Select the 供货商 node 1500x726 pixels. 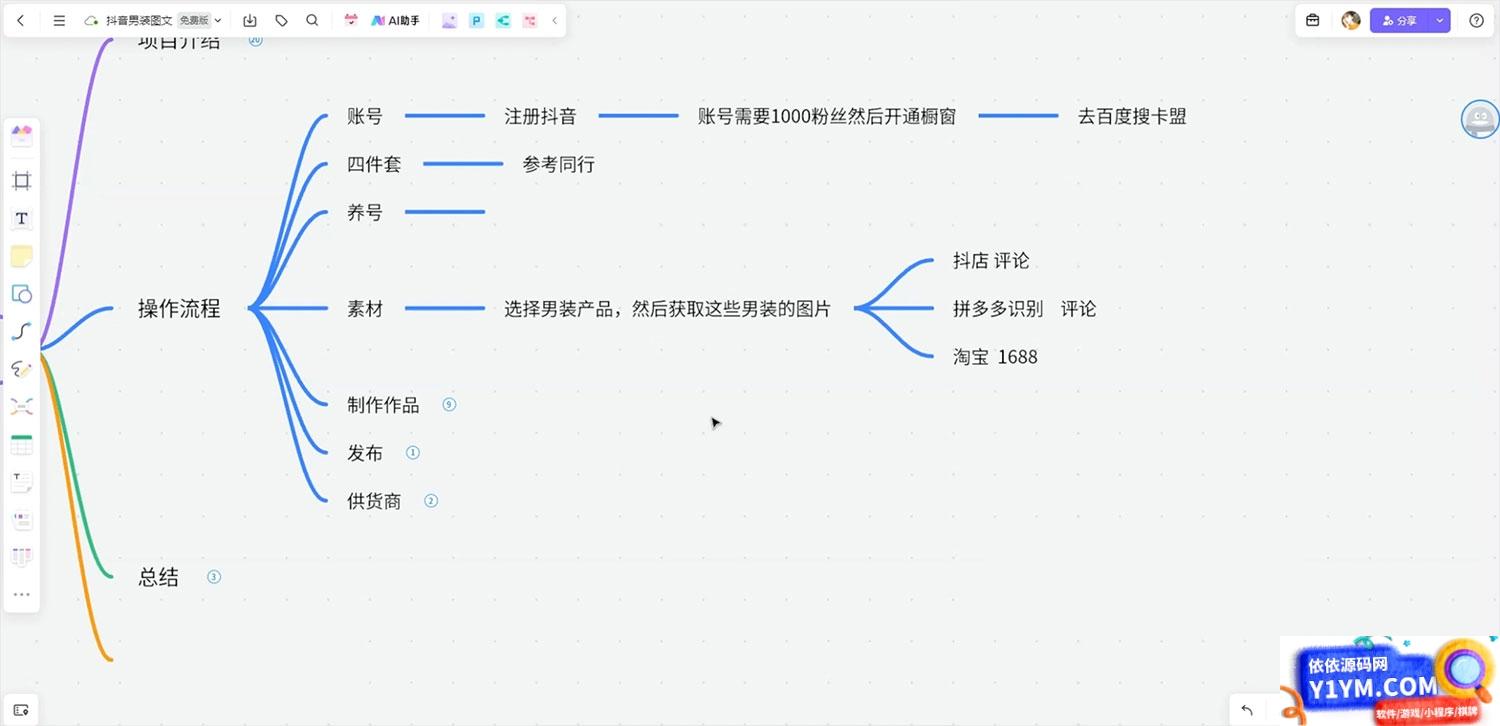[x=374, y=501]
